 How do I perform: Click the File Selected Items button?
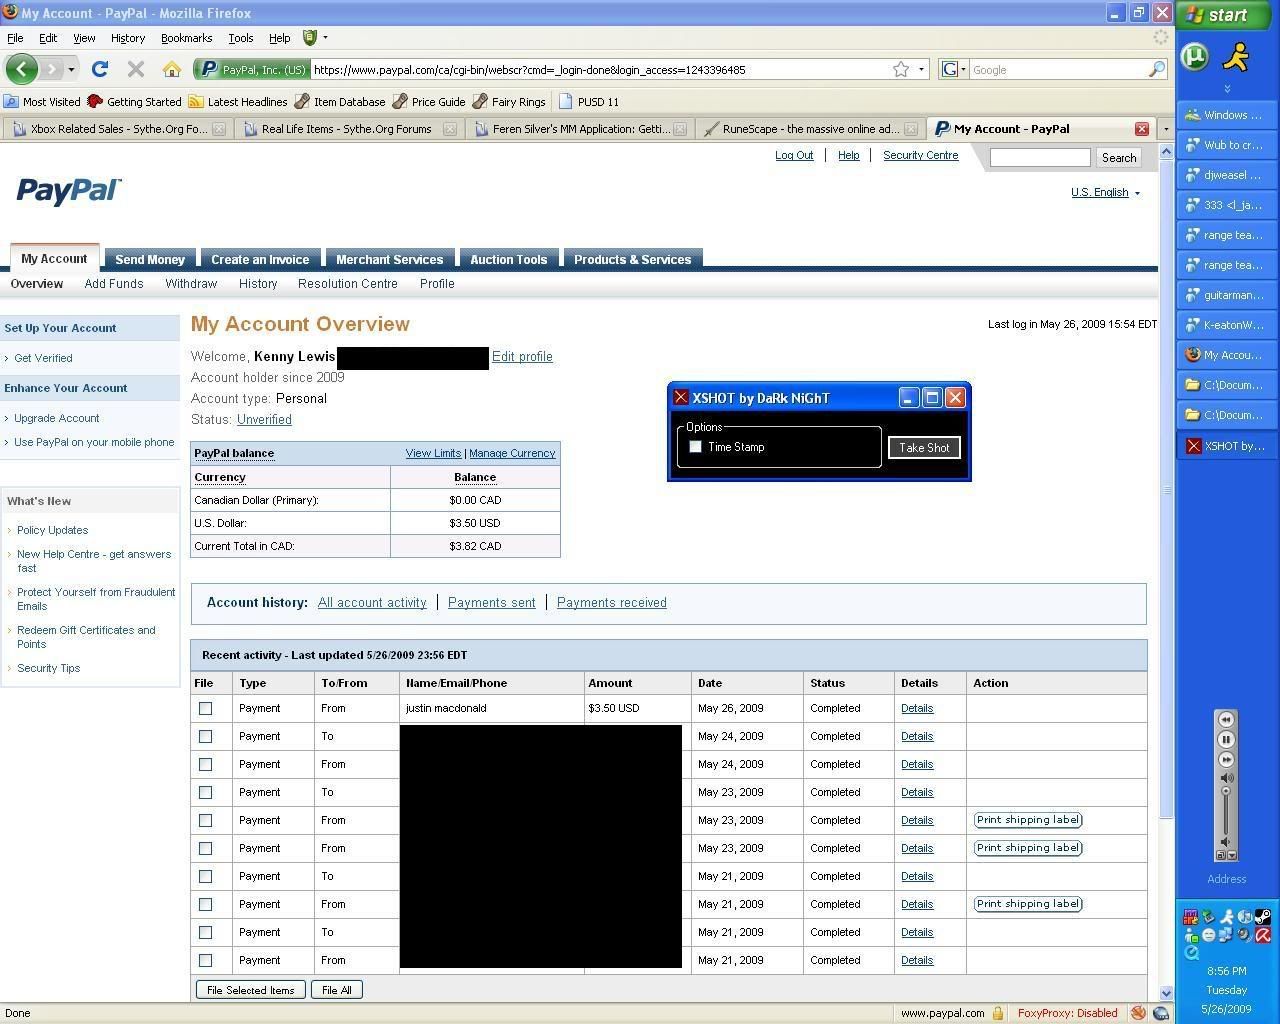pyautogui.click(x=250, y=990)
